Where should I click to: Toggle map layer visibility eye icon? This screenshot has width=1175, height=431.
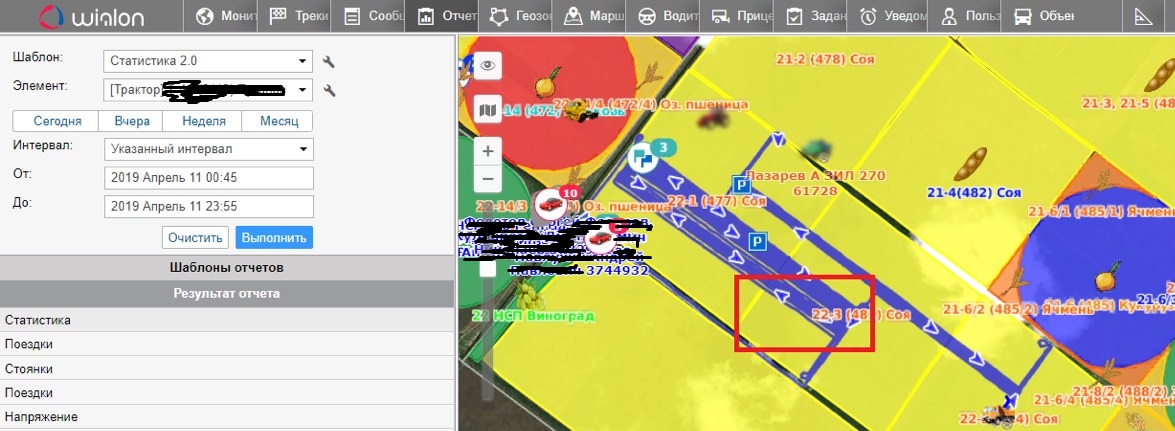click(x=487, y=66)
